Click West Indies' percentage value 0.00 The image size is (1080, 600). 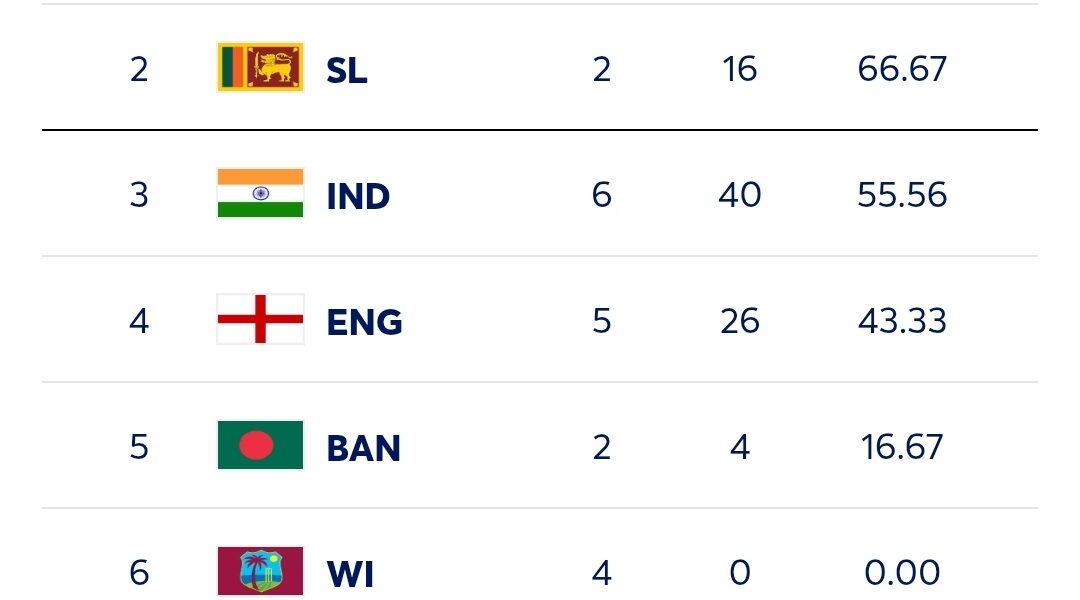pyautogui.click(x=902, y=573)
